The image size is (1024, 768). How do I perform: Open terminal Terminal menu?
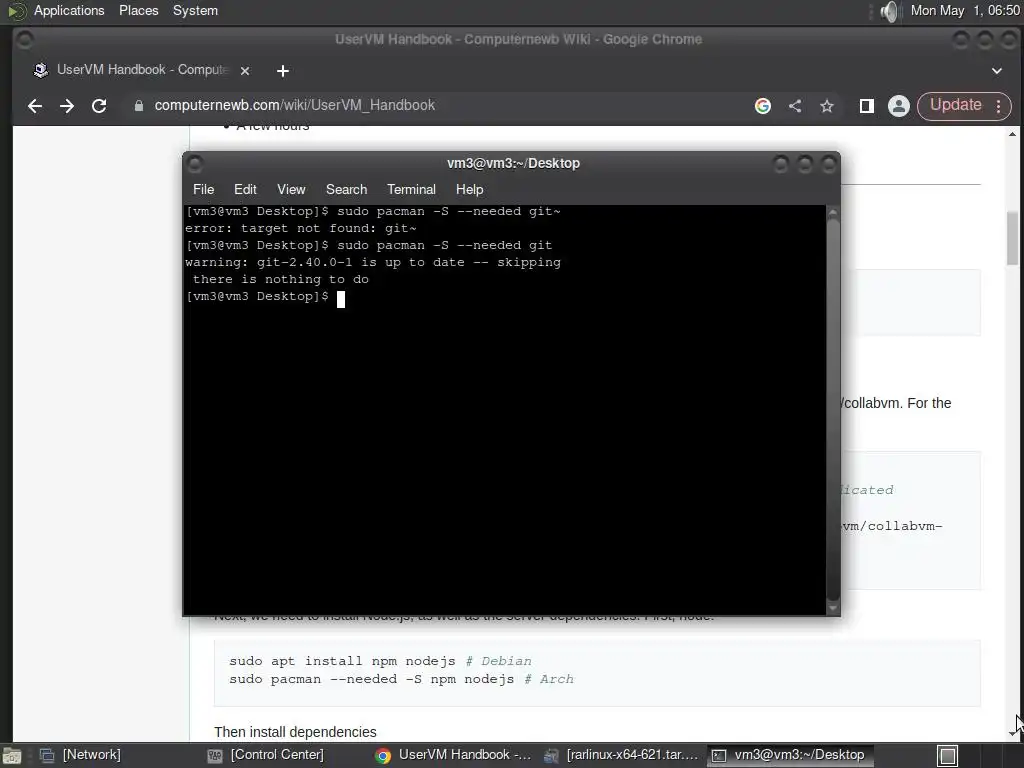(x=411, y=189)
